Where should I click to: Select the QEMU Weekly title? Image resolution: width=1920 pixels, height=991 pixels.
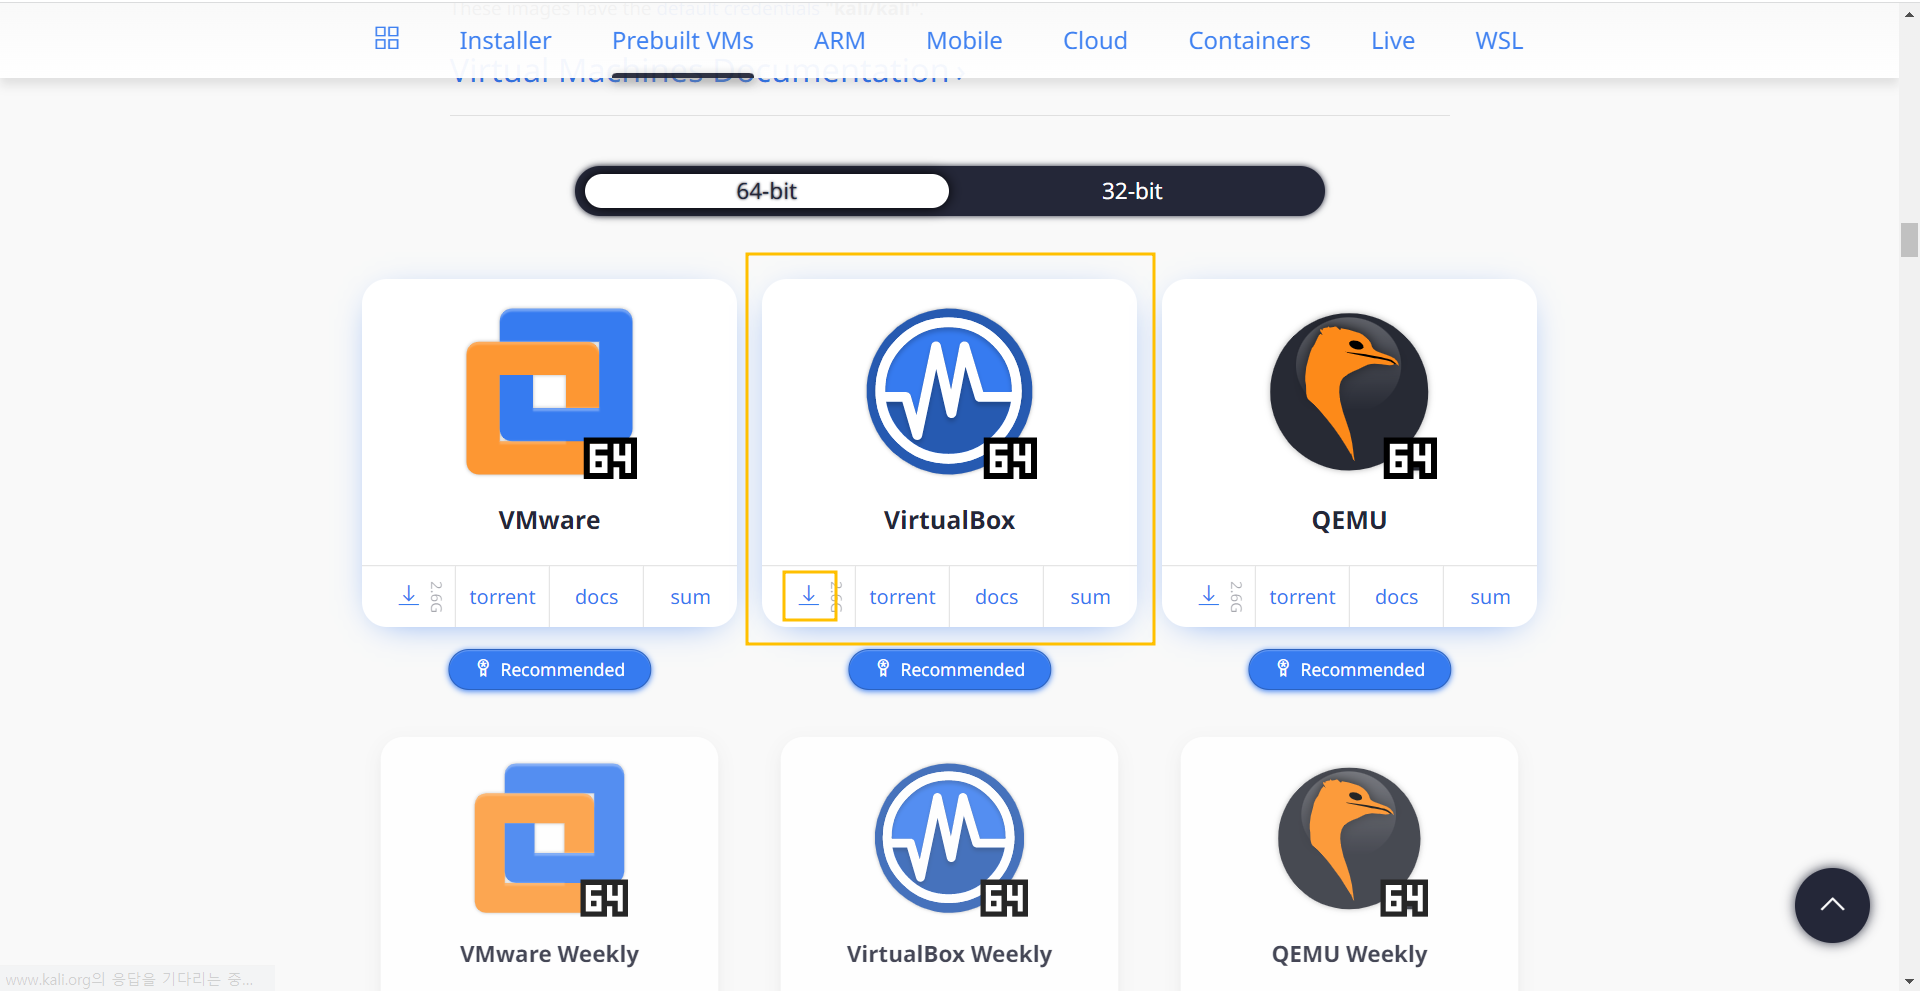coord(1349,954)
